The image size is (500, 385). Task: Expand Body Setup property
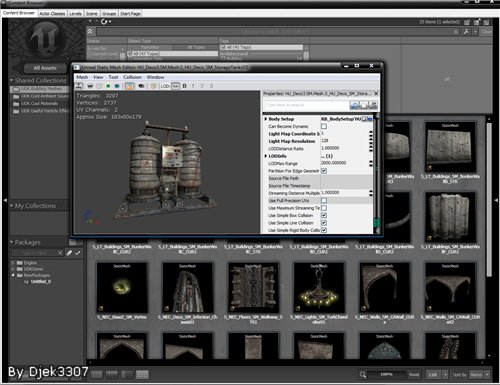(x=266, y=119)
